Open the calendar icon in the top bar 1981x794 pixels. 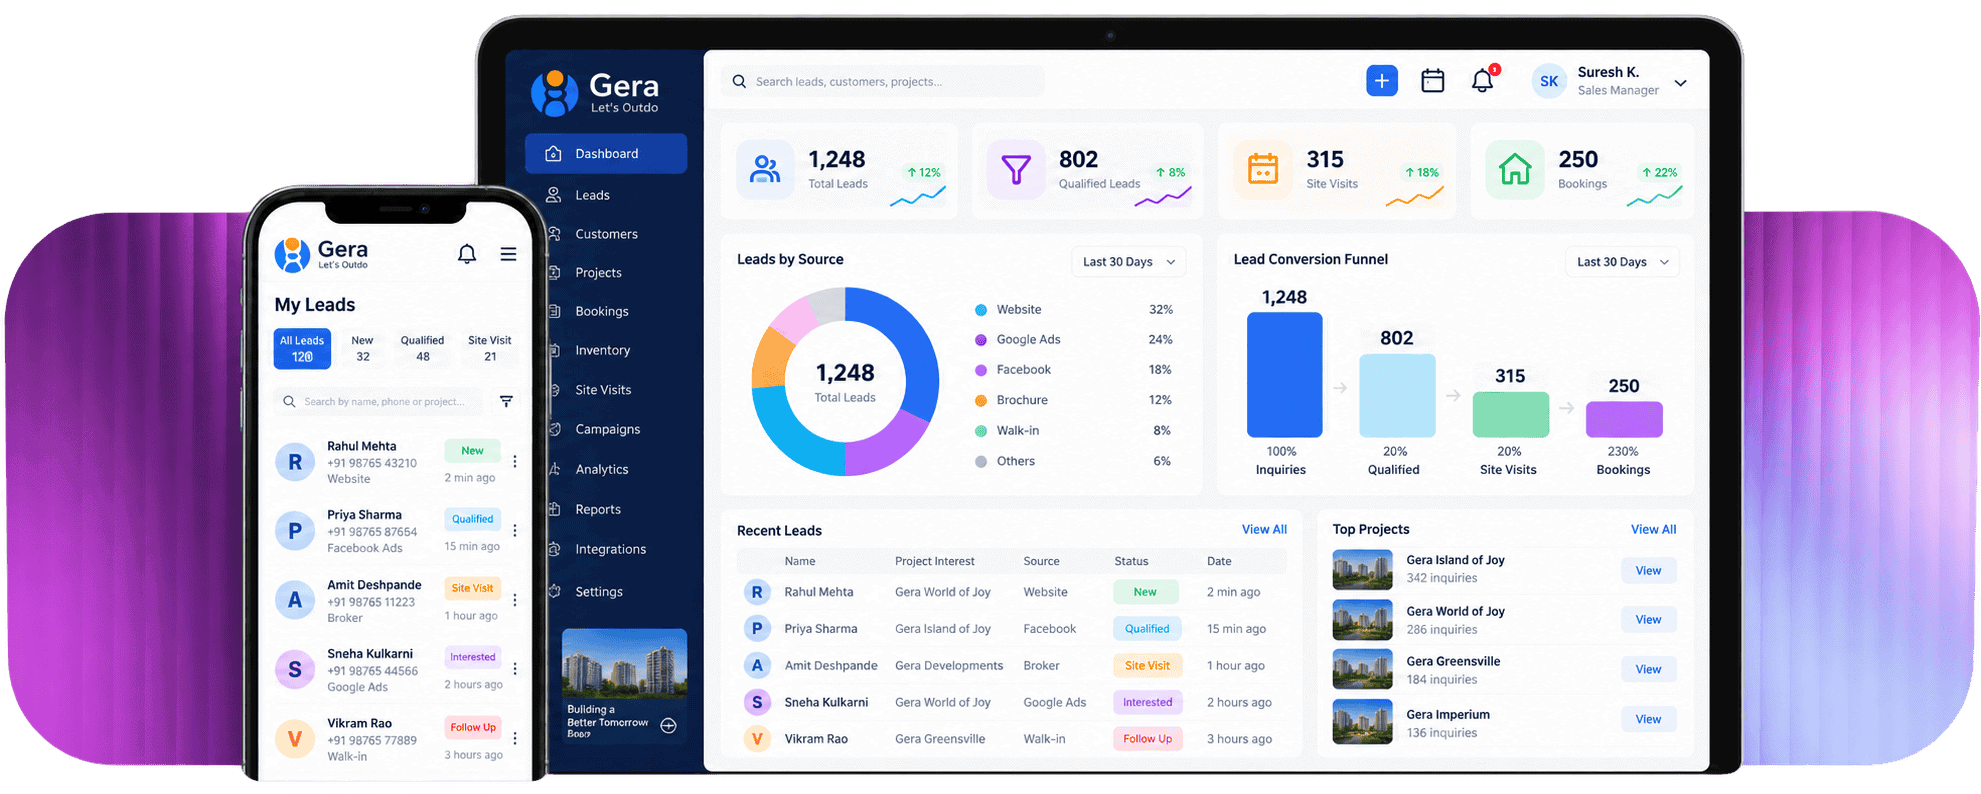[1432, 81]
